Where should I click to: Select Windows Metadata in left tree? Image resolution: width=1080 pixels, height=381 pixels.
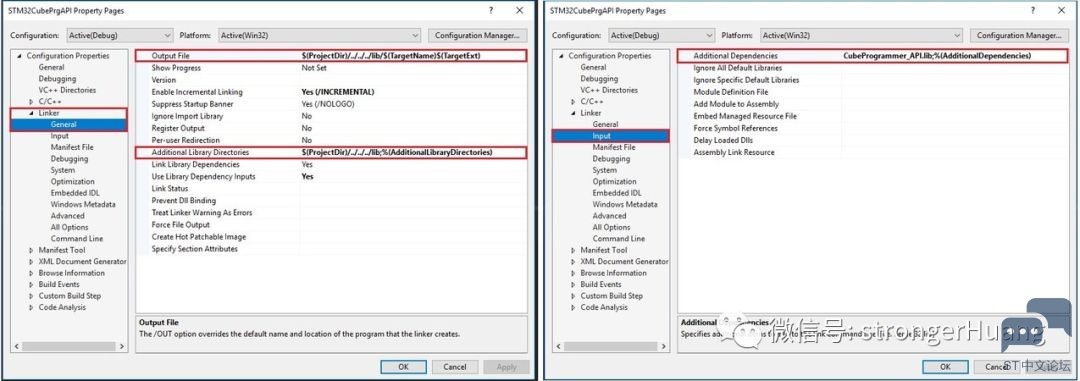pos(83,204)
